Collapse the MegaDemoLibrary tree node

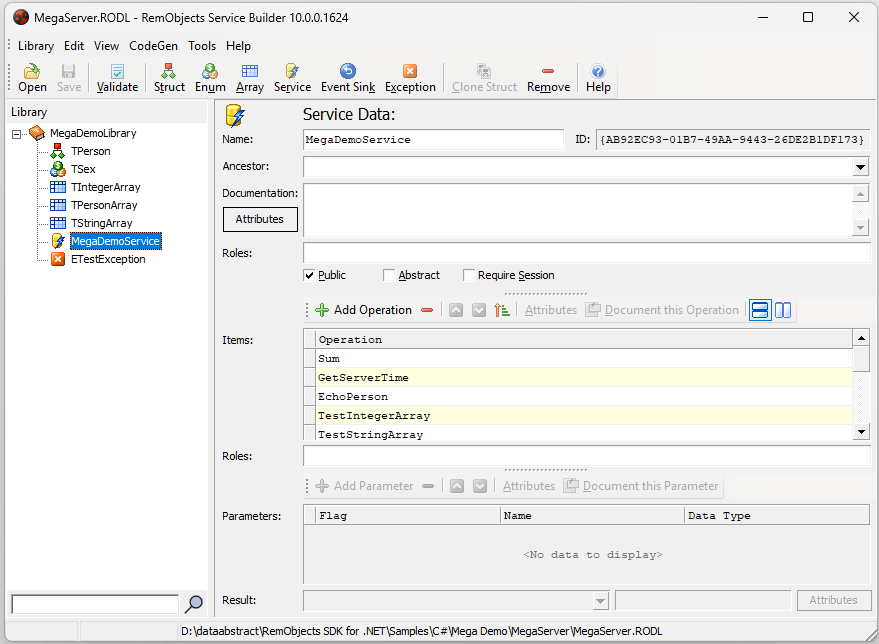tap(17, 134)
